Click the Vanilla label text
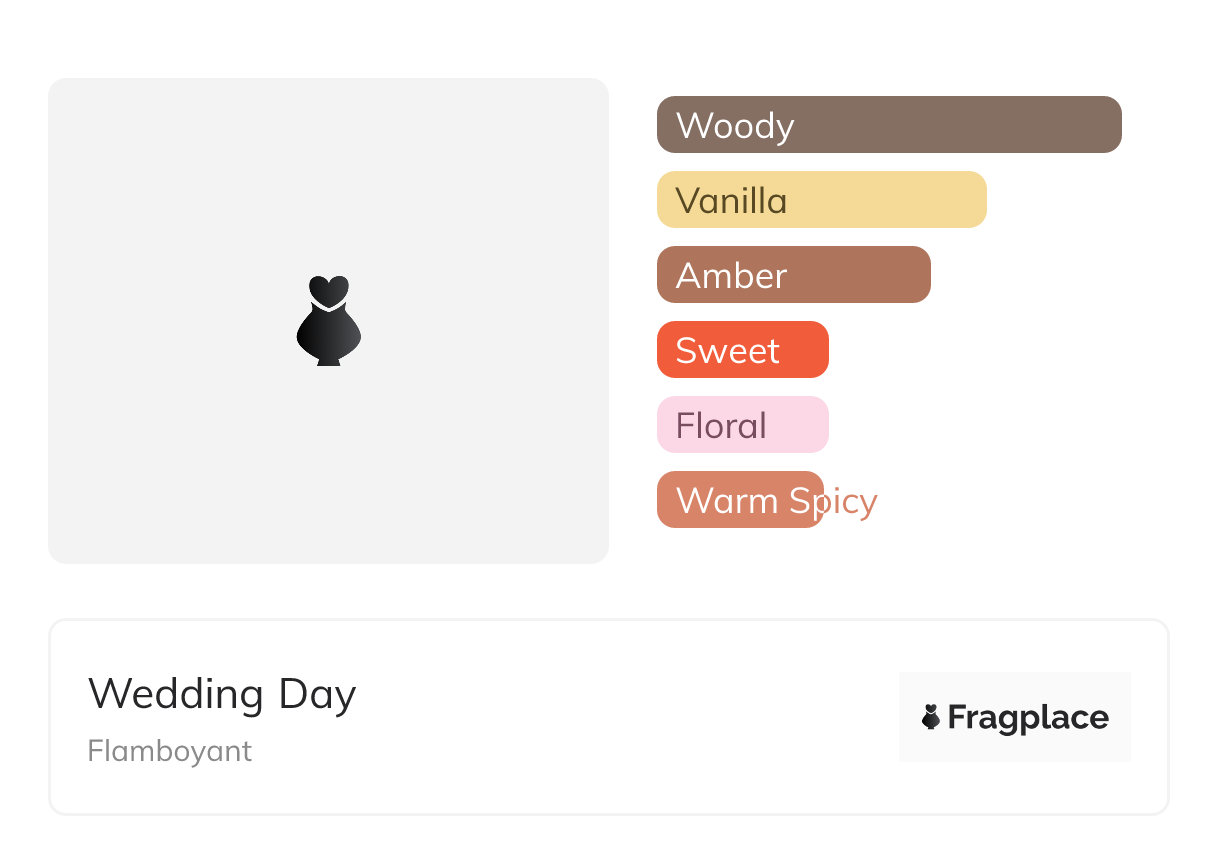The image size is (1218, 864). pyautogui.click(x=731, y=201)
